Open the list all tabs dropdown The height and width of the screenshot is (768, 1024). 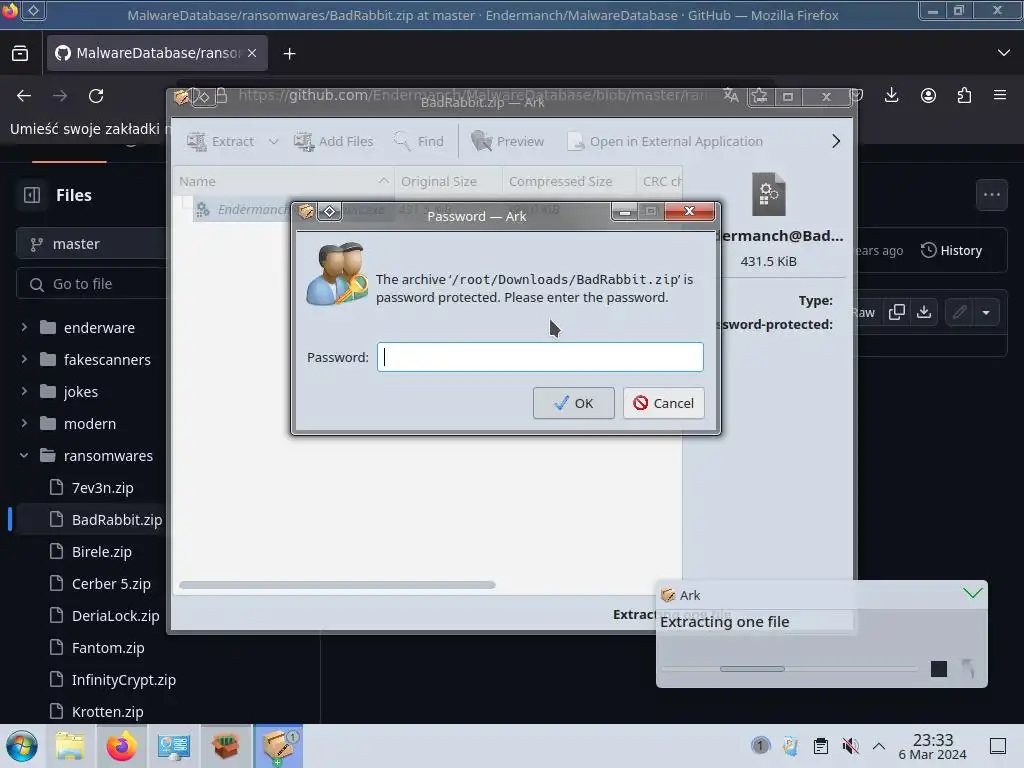[1004, 53]
